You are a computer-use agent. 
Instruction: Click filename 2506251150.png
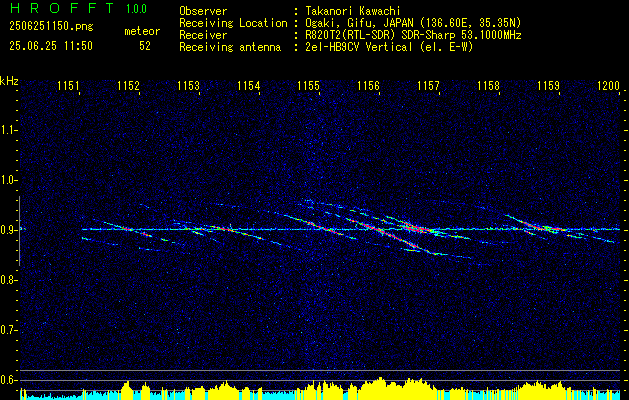(x=51, y=27)
